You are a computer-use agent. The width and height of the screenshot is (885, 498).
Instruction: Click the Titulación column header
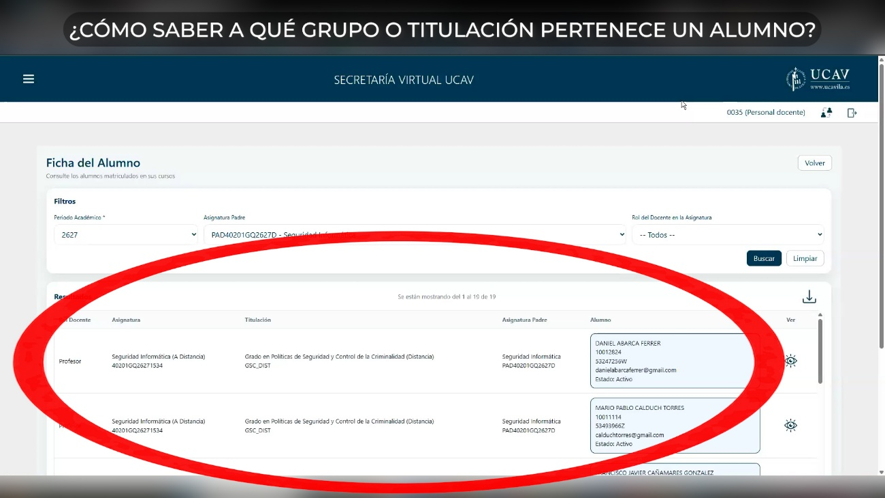(258, 320)
